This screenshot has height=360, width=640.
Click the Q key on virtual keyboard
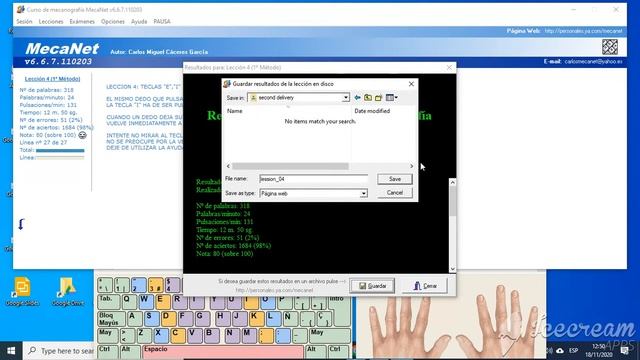tap(129, 302)
